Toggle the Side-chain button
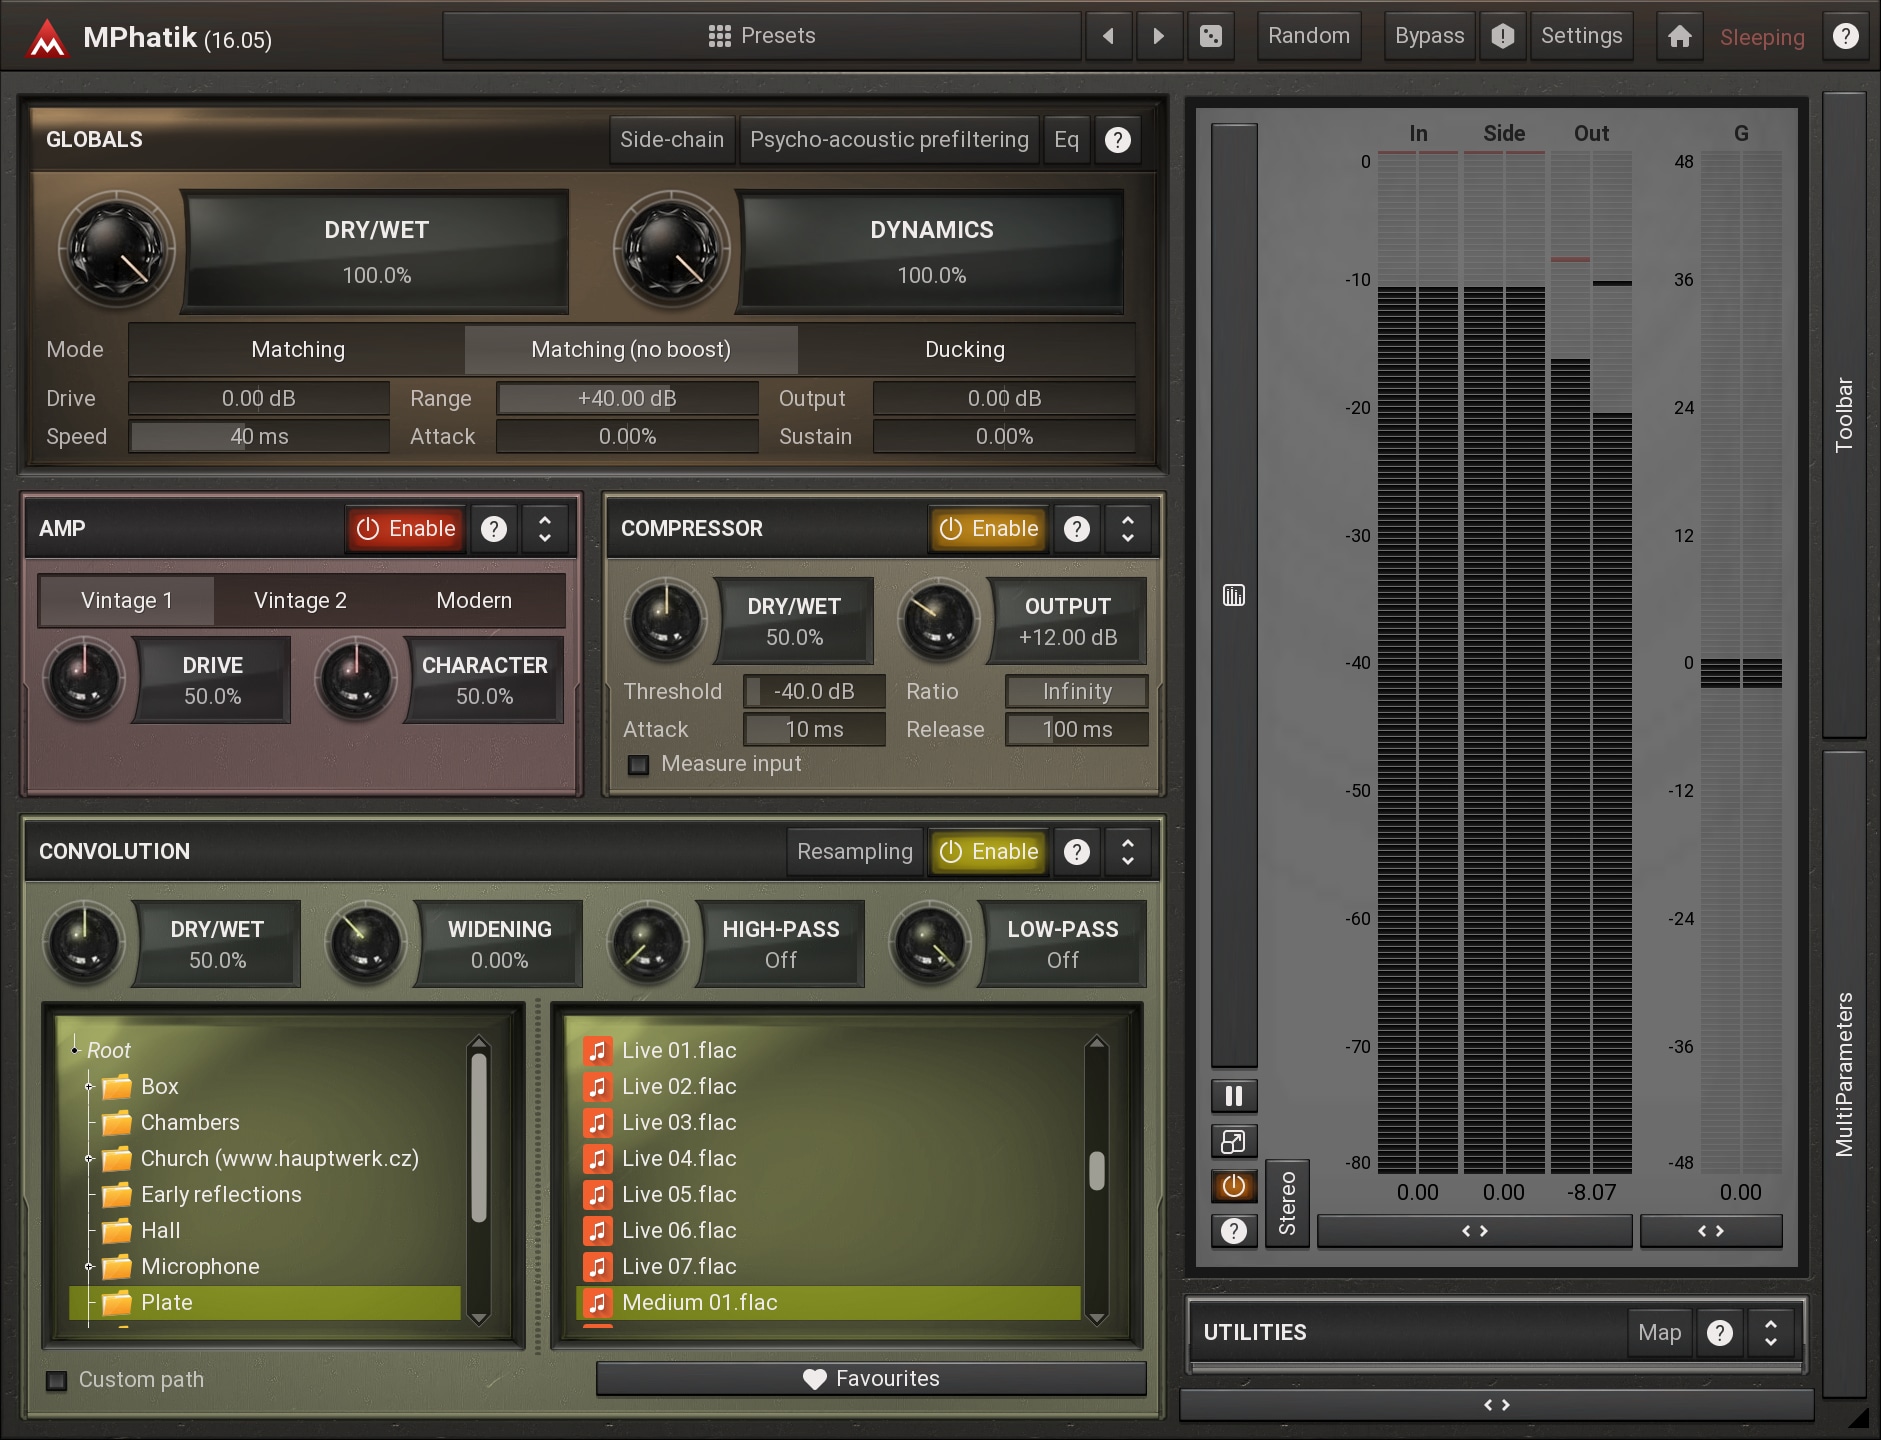1881x1440 pixels. (x=672, y=139)
